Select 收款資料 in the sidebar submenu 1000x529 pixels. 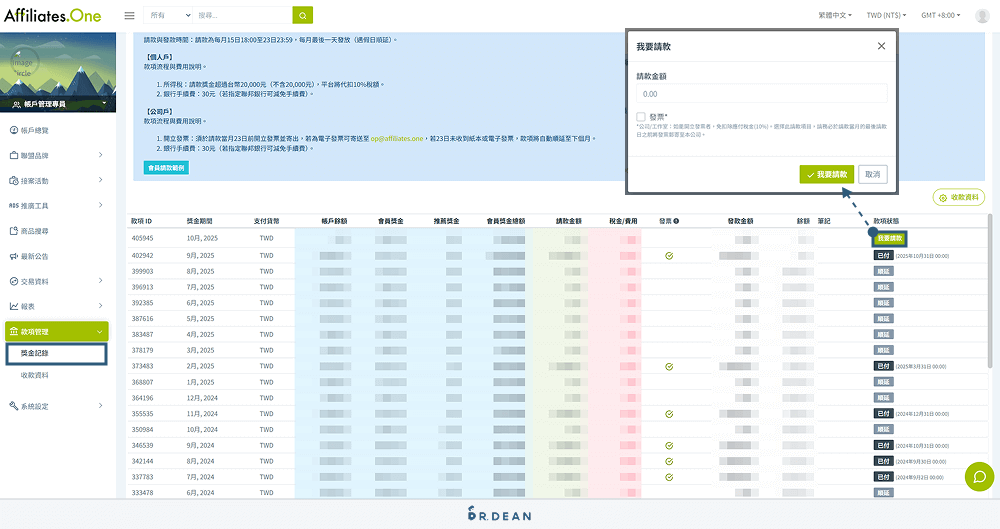[x=34, y=375]
